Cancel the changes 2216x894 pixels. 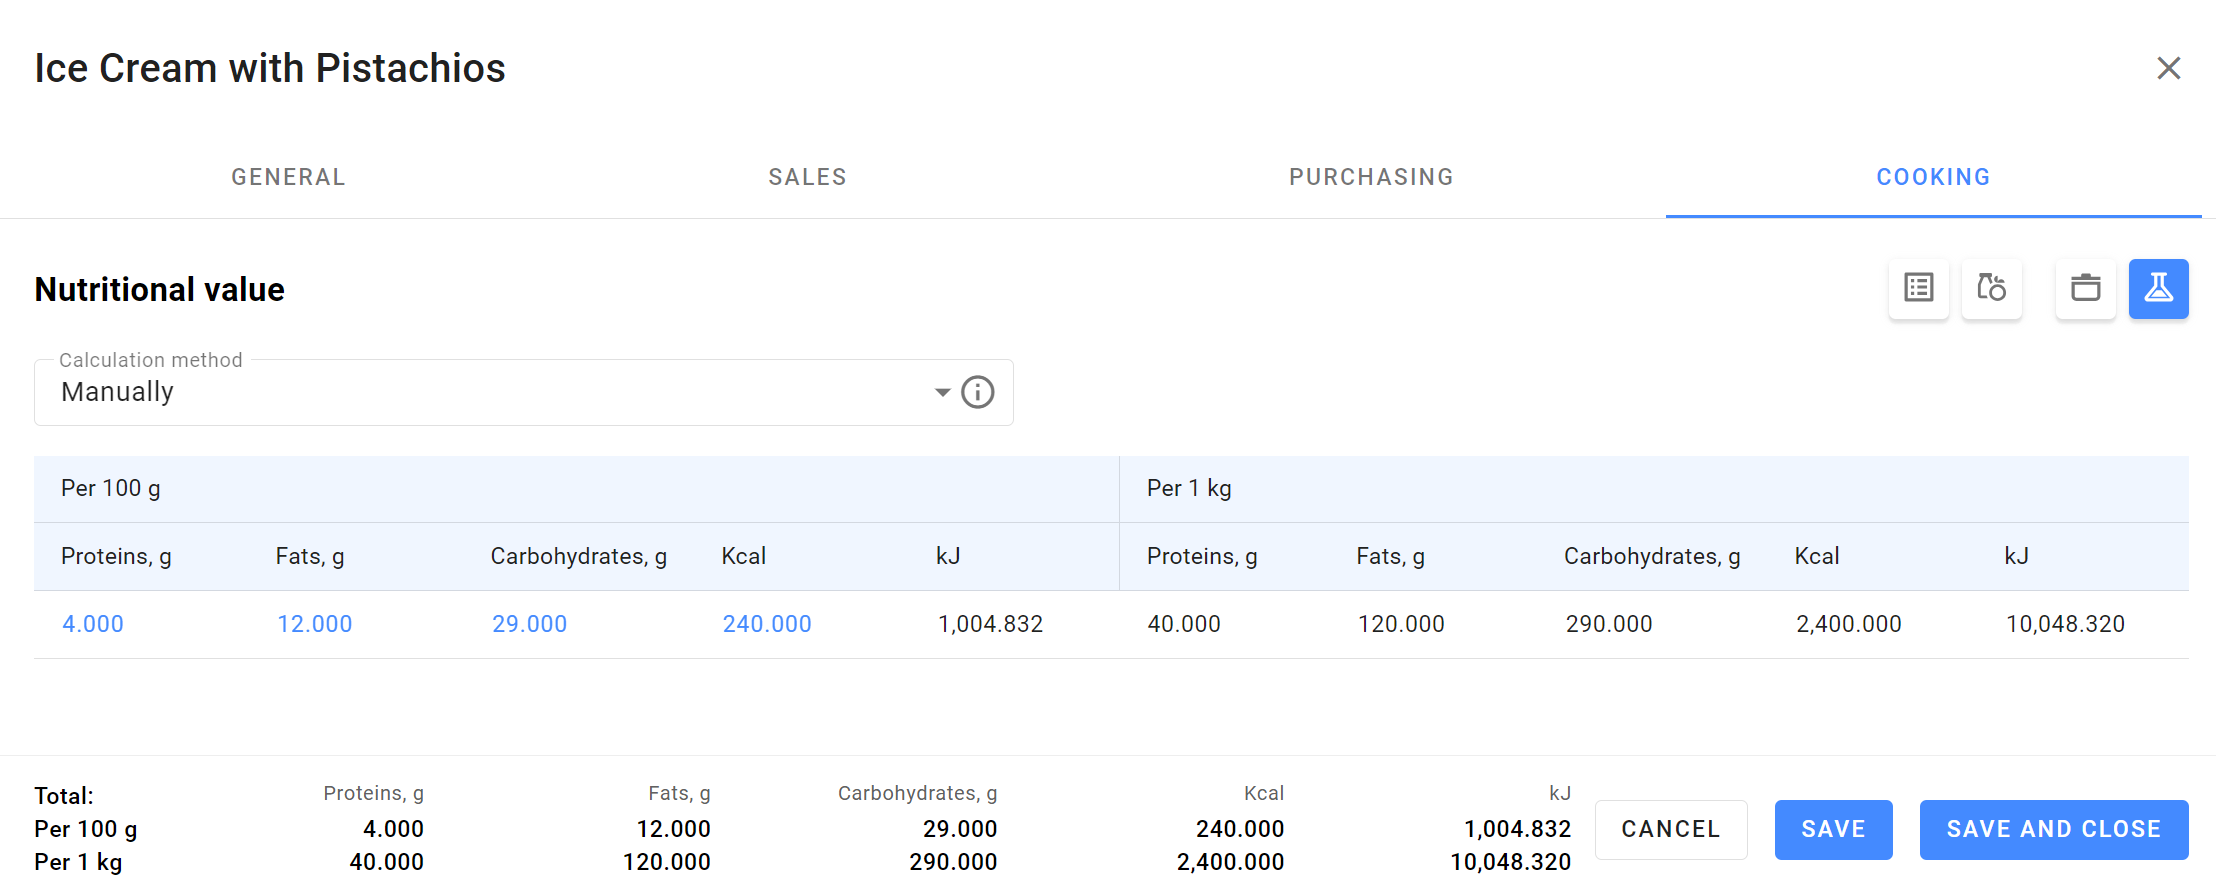1671,829
